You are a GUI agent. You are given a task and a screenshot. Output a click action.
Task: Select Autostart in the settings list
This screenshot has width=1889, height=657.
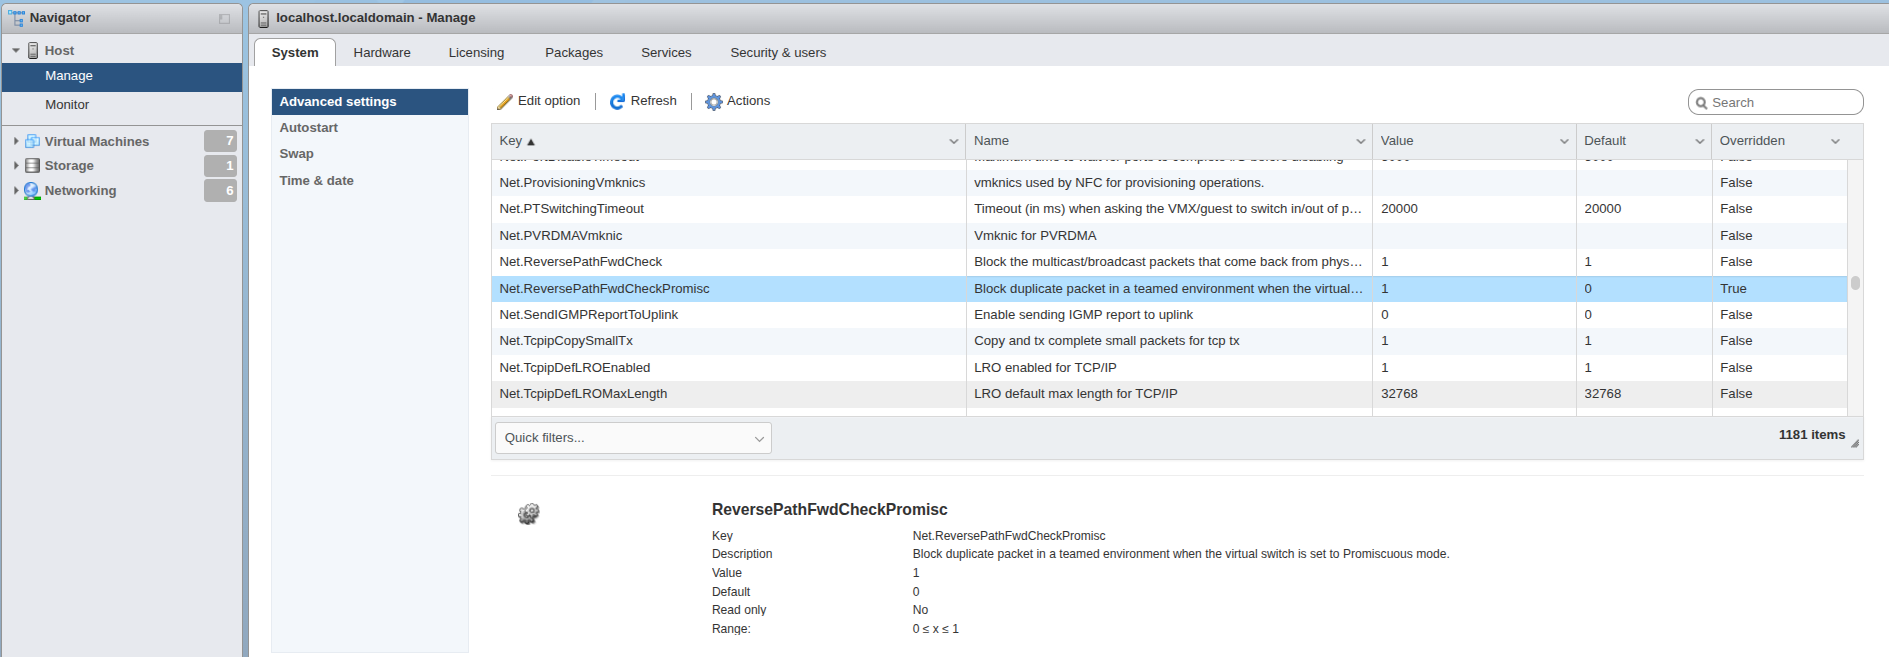pyautogui.click(x=309, y=128)
